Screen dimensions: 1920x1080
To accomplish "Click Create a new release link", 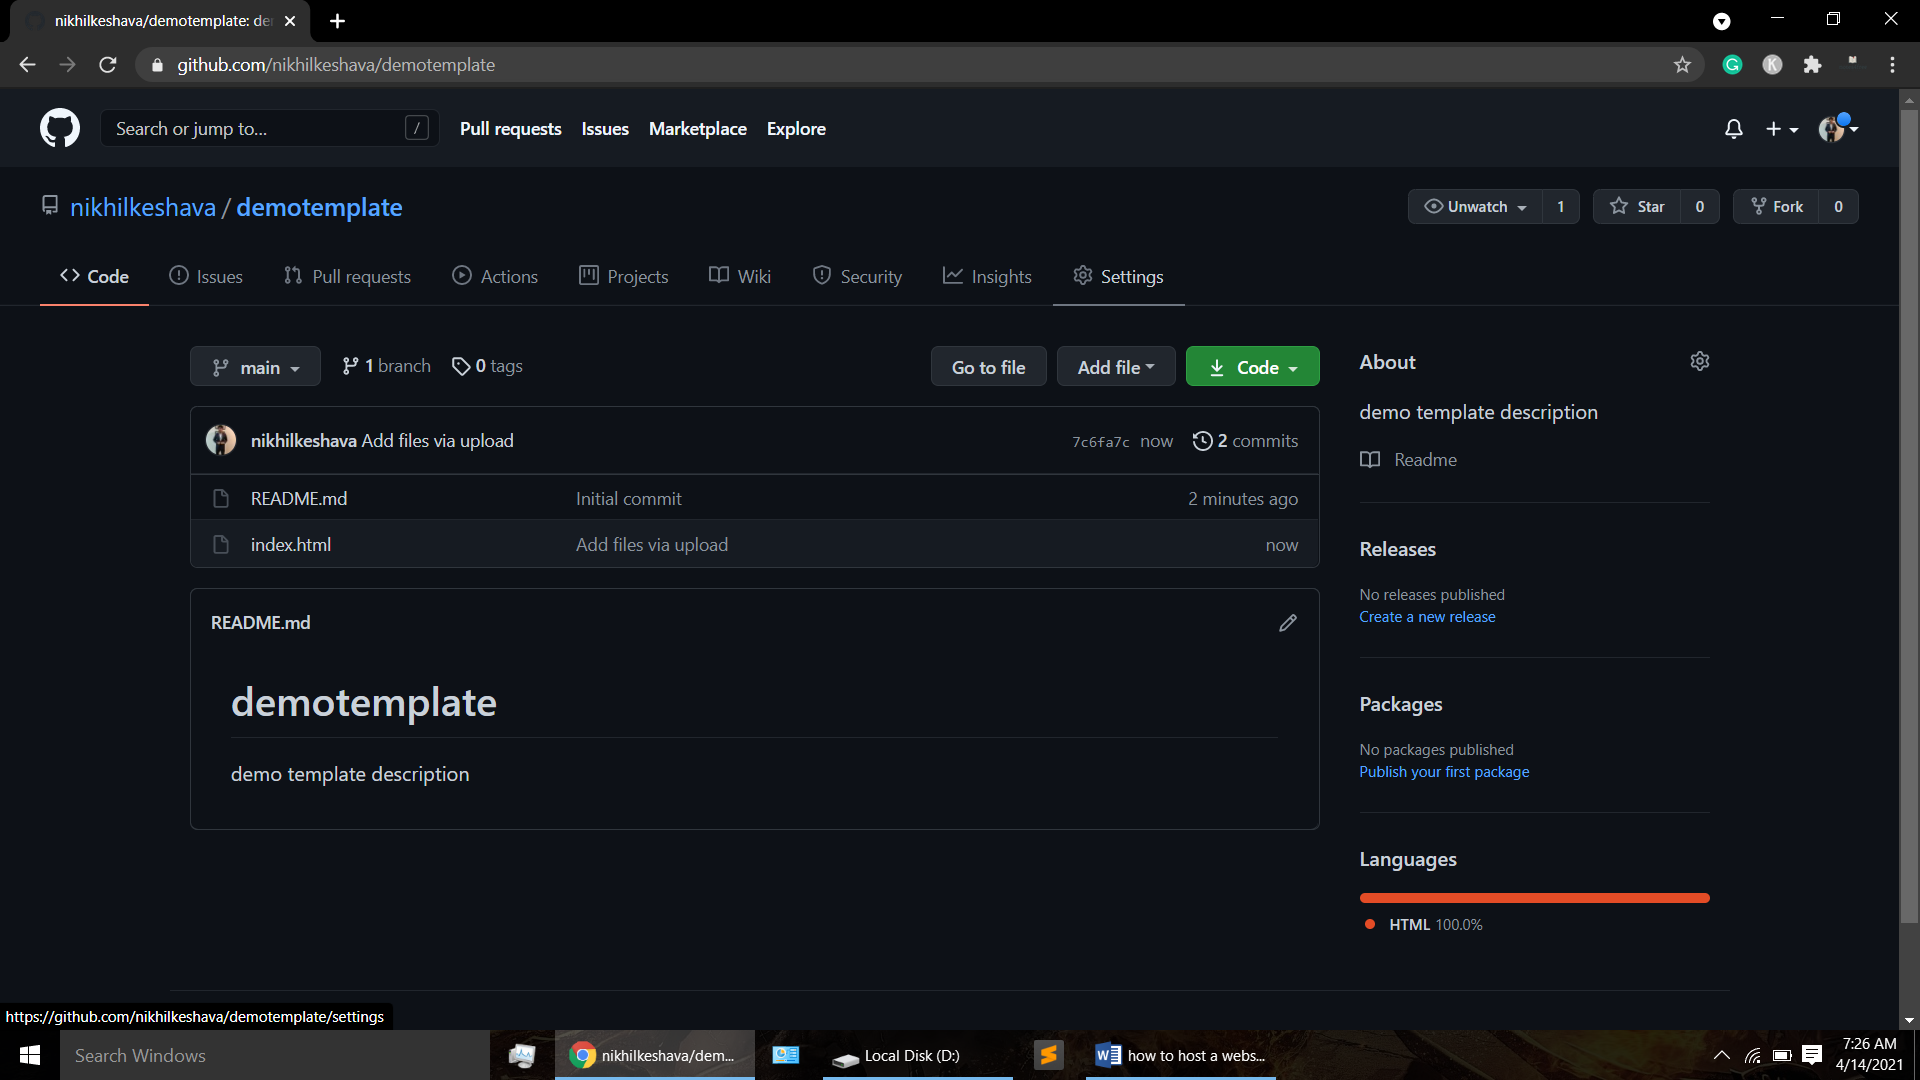I will 1428,617.
